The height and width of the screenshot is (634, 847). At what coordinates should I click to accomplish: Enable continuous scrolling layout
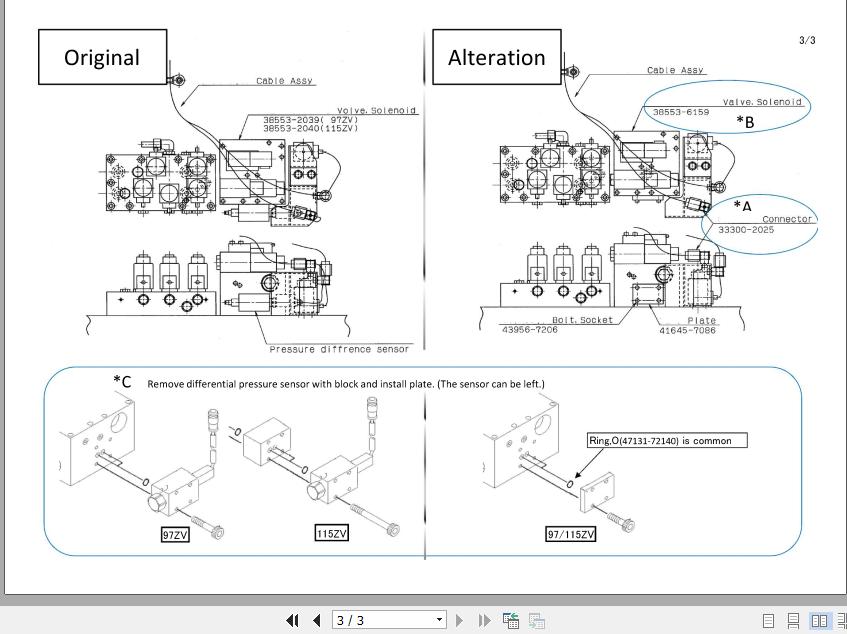(x=792, y=620)
